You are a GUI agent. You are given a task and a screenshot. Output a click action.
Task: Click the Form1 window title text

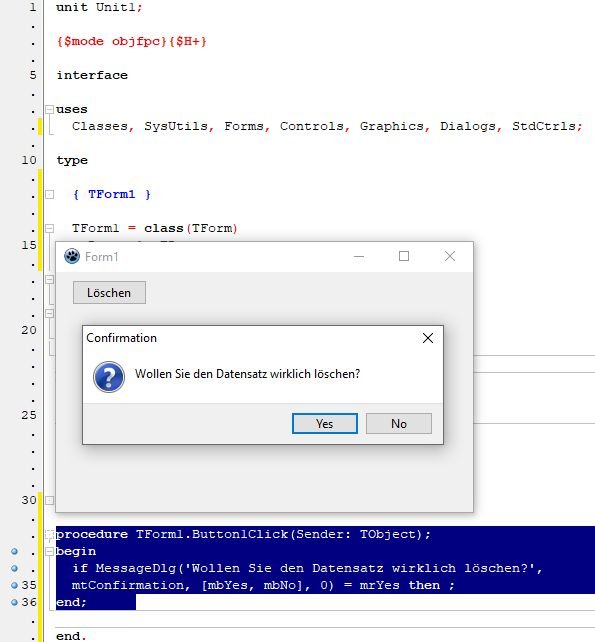pyautogui.click(x=102, y=257)
